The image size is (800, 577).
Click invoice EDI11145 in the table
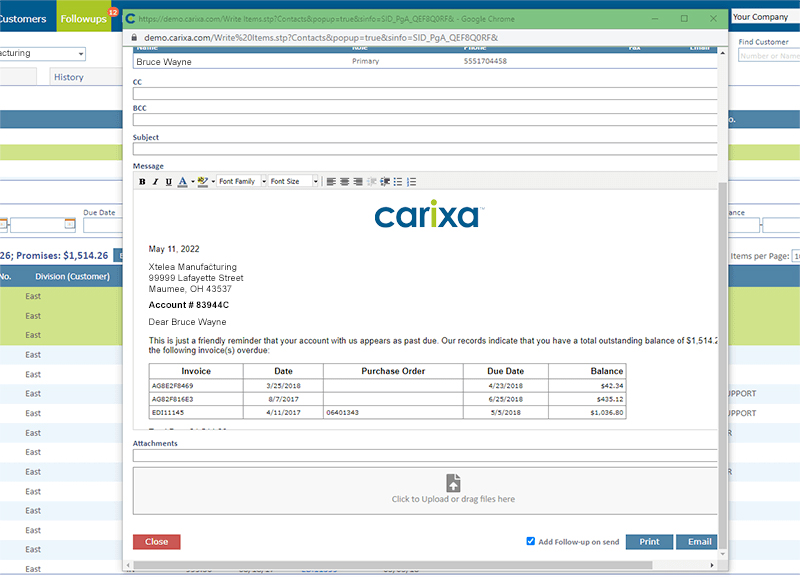pyautogui.click(x=168, y=412)
